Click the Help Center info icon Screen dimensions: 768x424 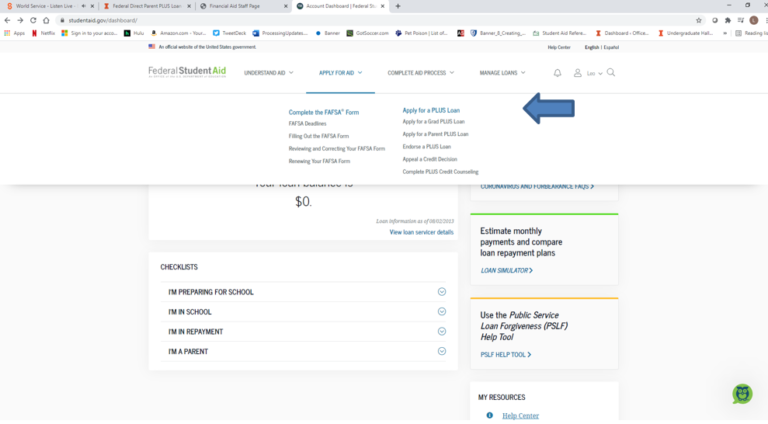click(x=489, y=415)
